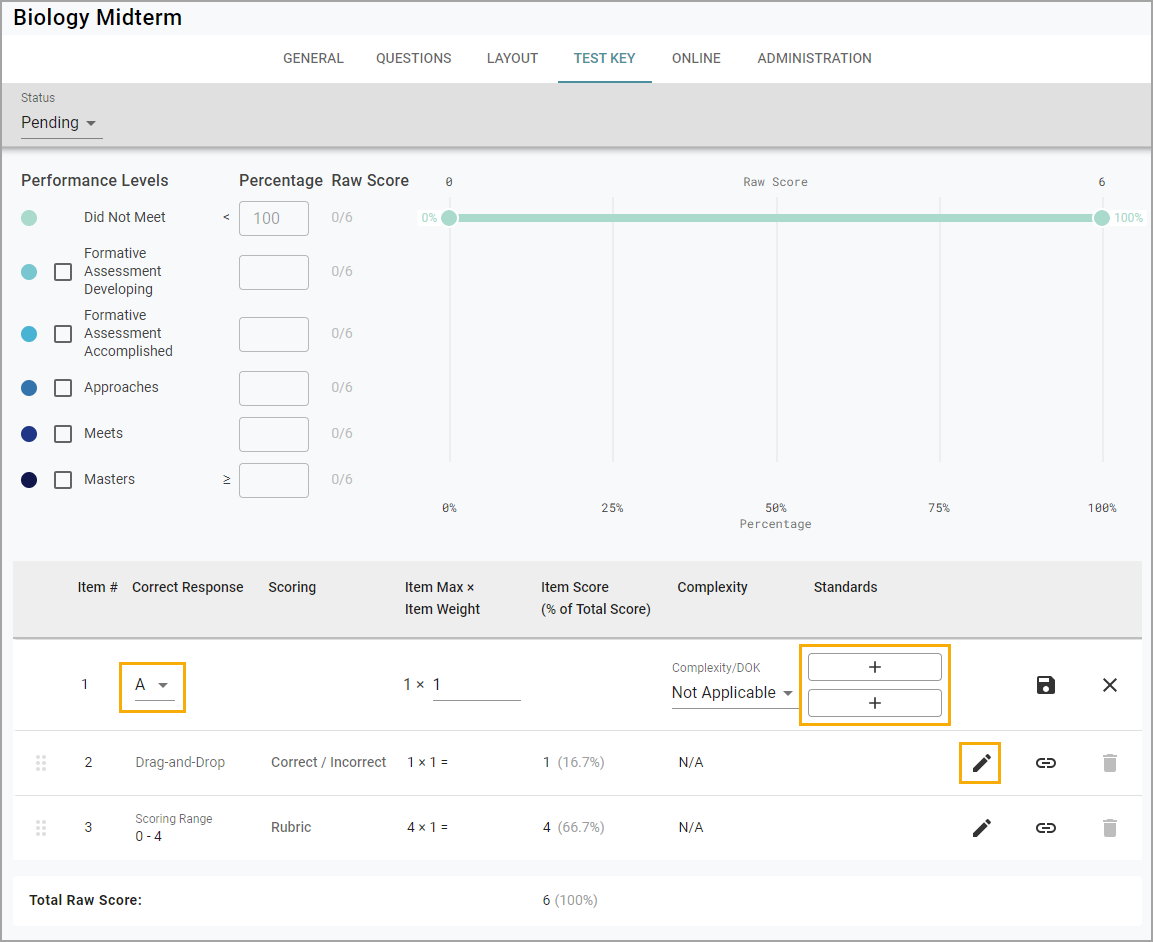Viewport: 1153px width, 942px height.
Task: Select the Meets color dot
Action: pos(29,434)
